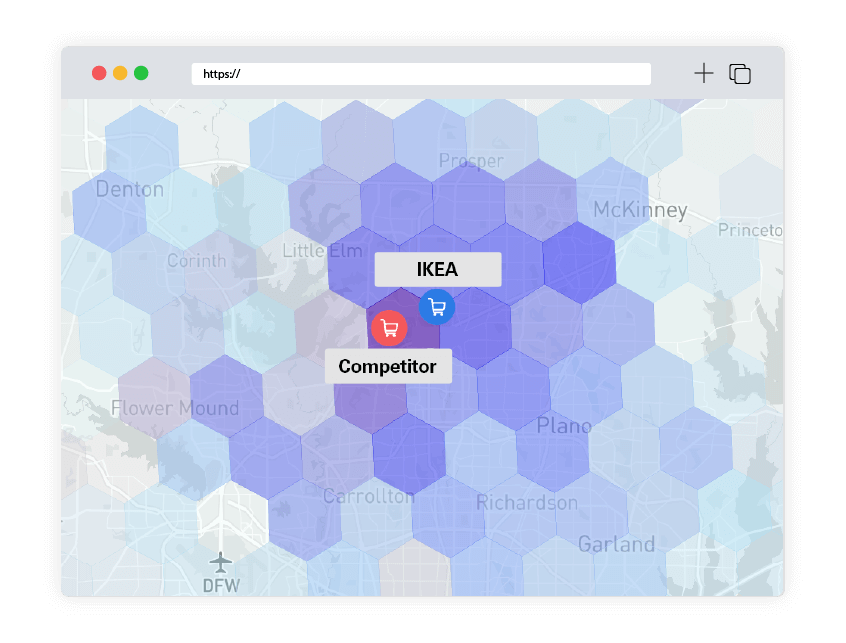Select the Competitor label tooltip
This screenshot has width=846, height=643.
tap(388, 366)
